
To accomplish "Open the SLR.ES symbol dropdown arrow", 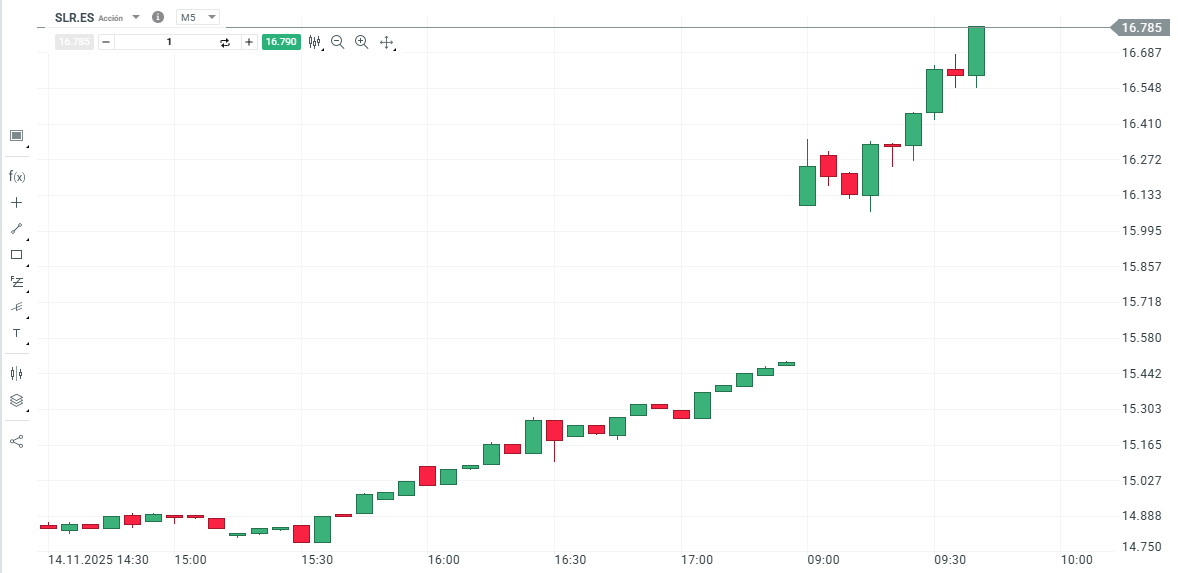I will tap(136, 17).
